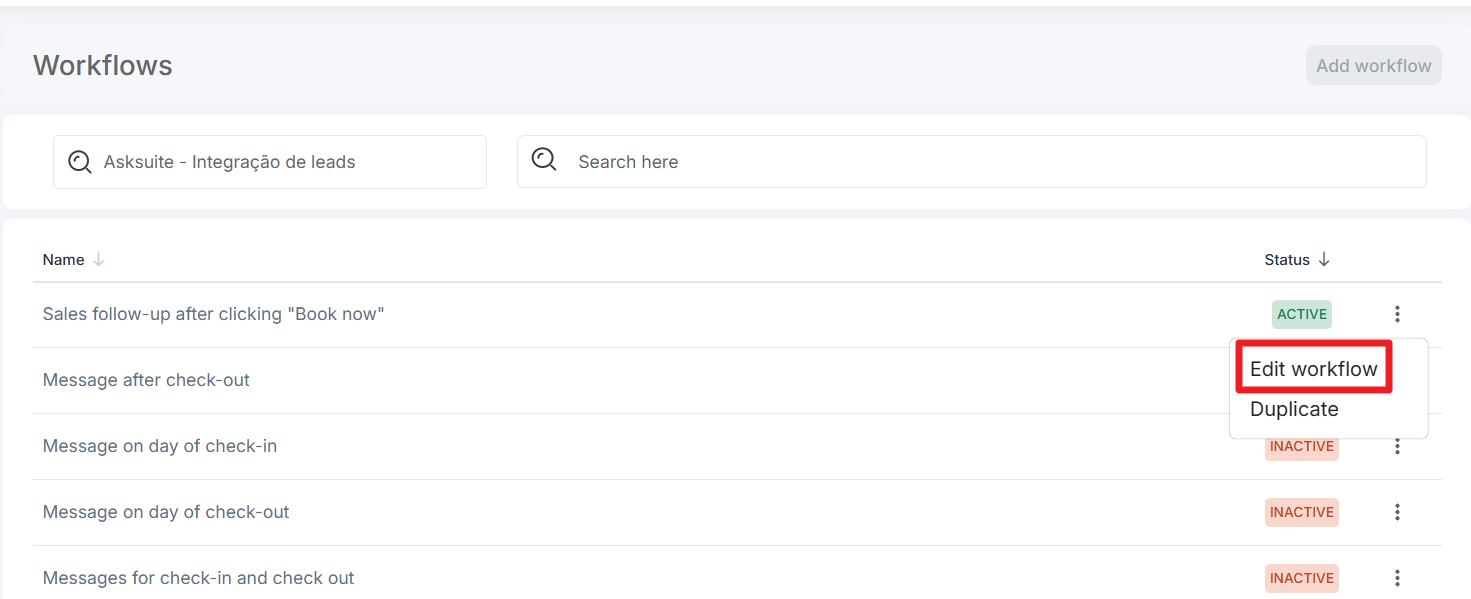Open the three-dot menu for the Sales follow-up row
The width and height of the screenshot is (1471, 599).
[1397, 314]
